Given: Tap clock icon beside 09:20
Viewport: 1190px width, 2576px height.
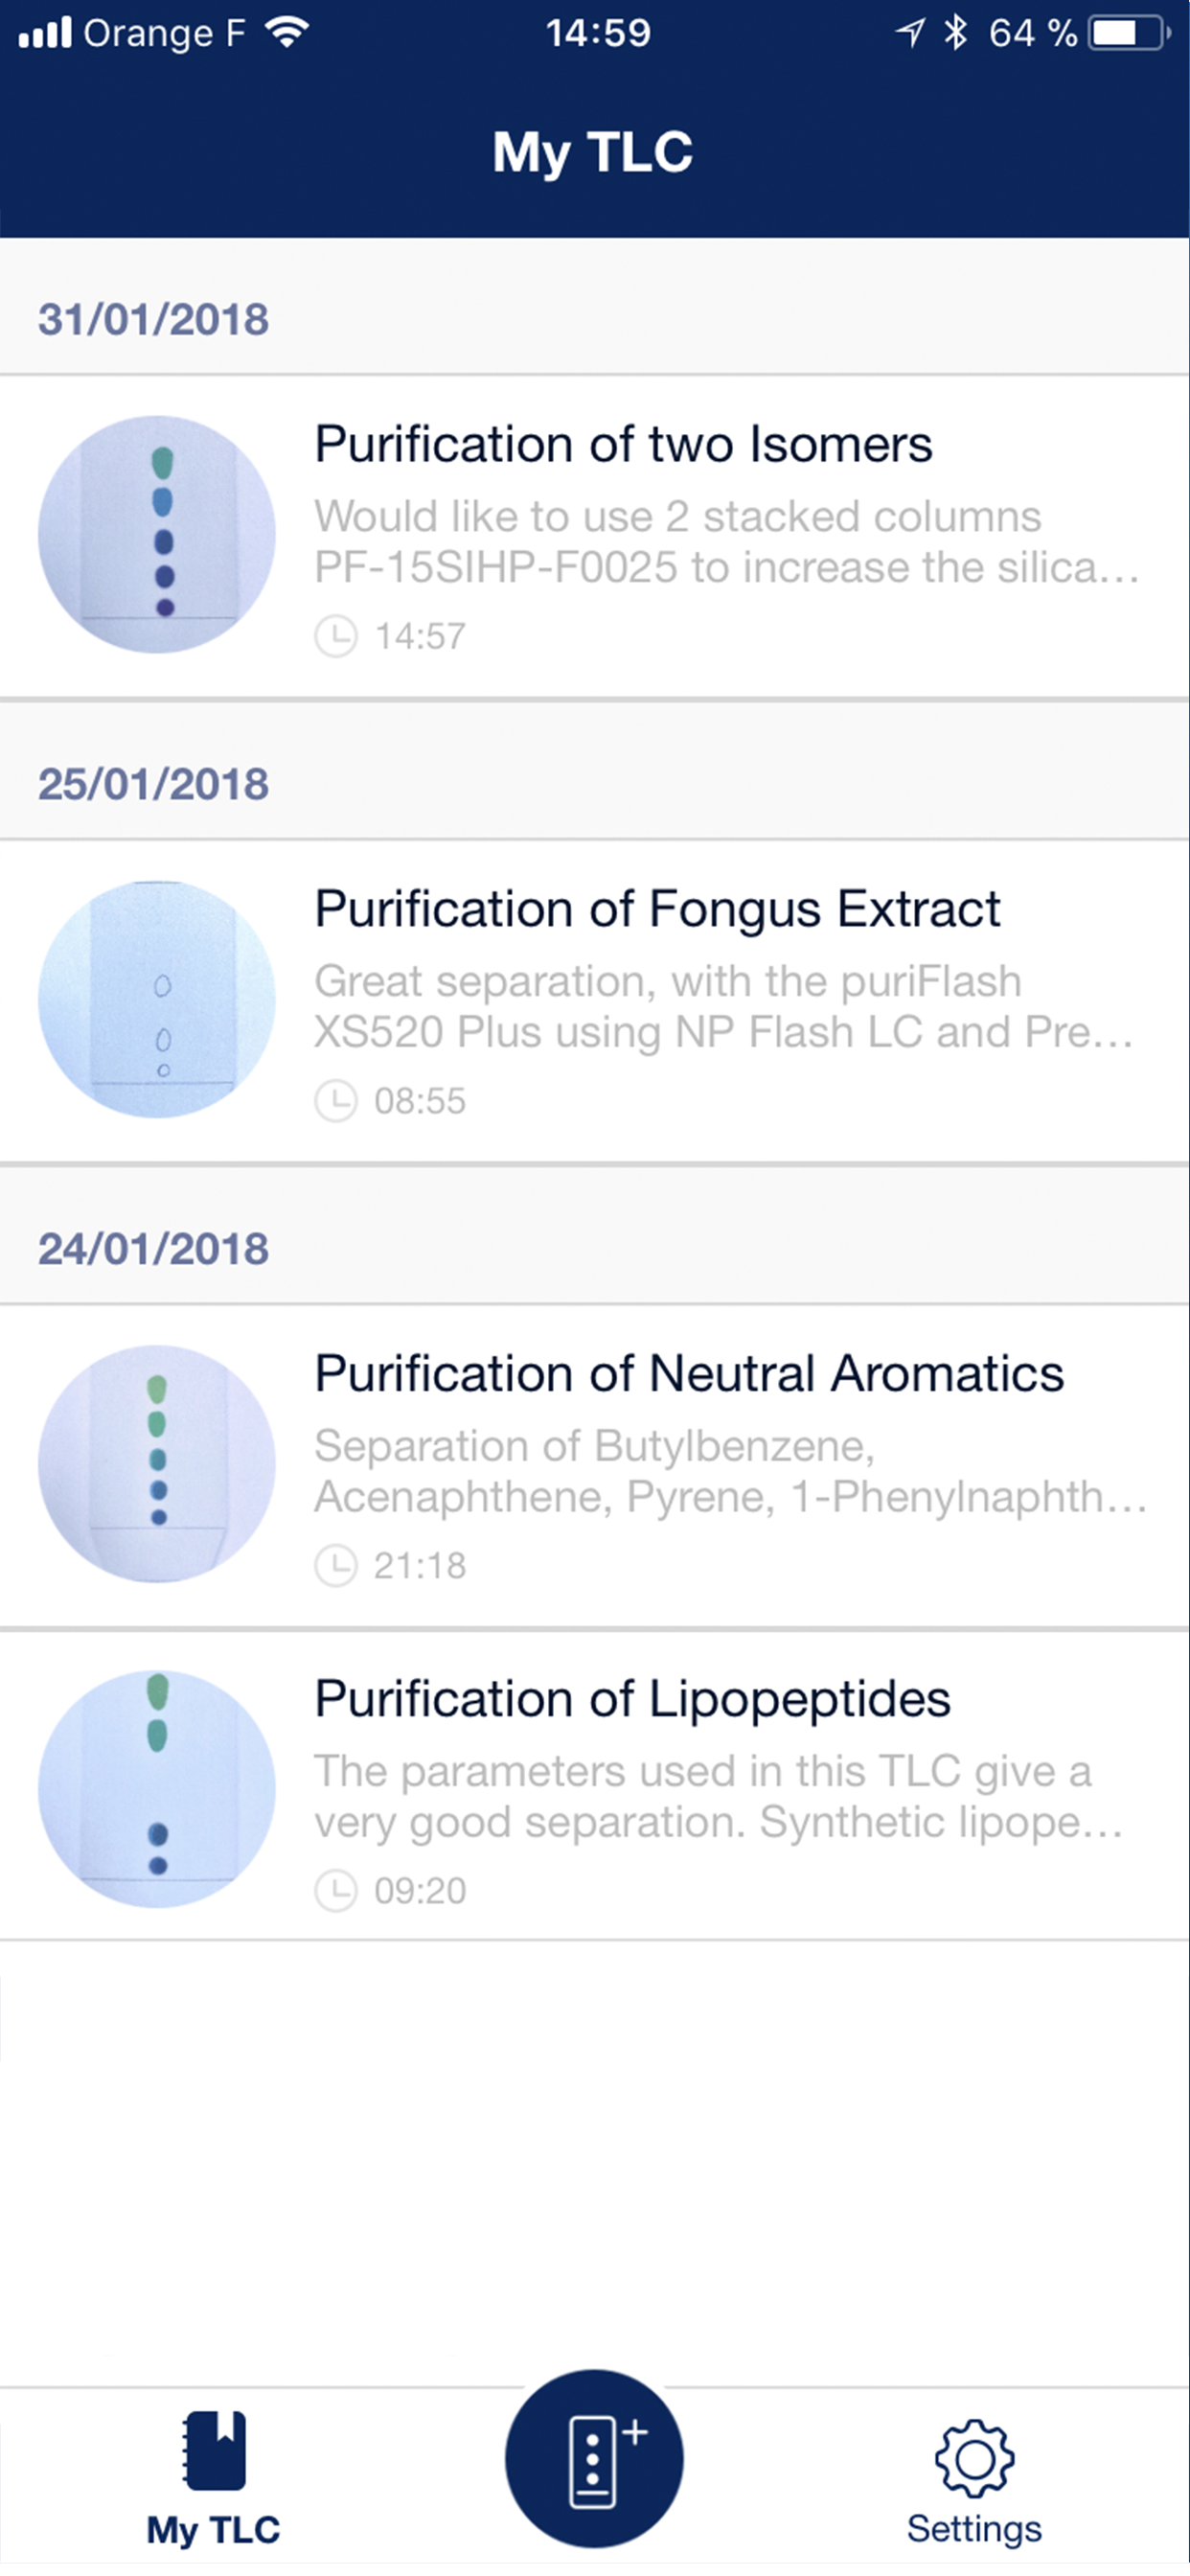Looking at the screenshot, I should pos(336,1890).
